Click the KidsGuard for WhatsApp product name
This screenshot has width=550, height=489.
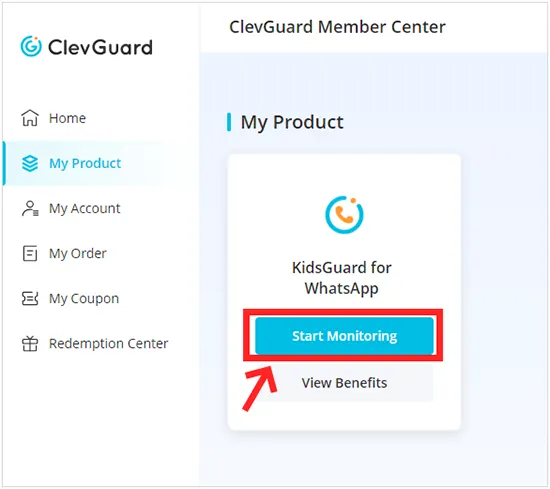tap(342, 278)
